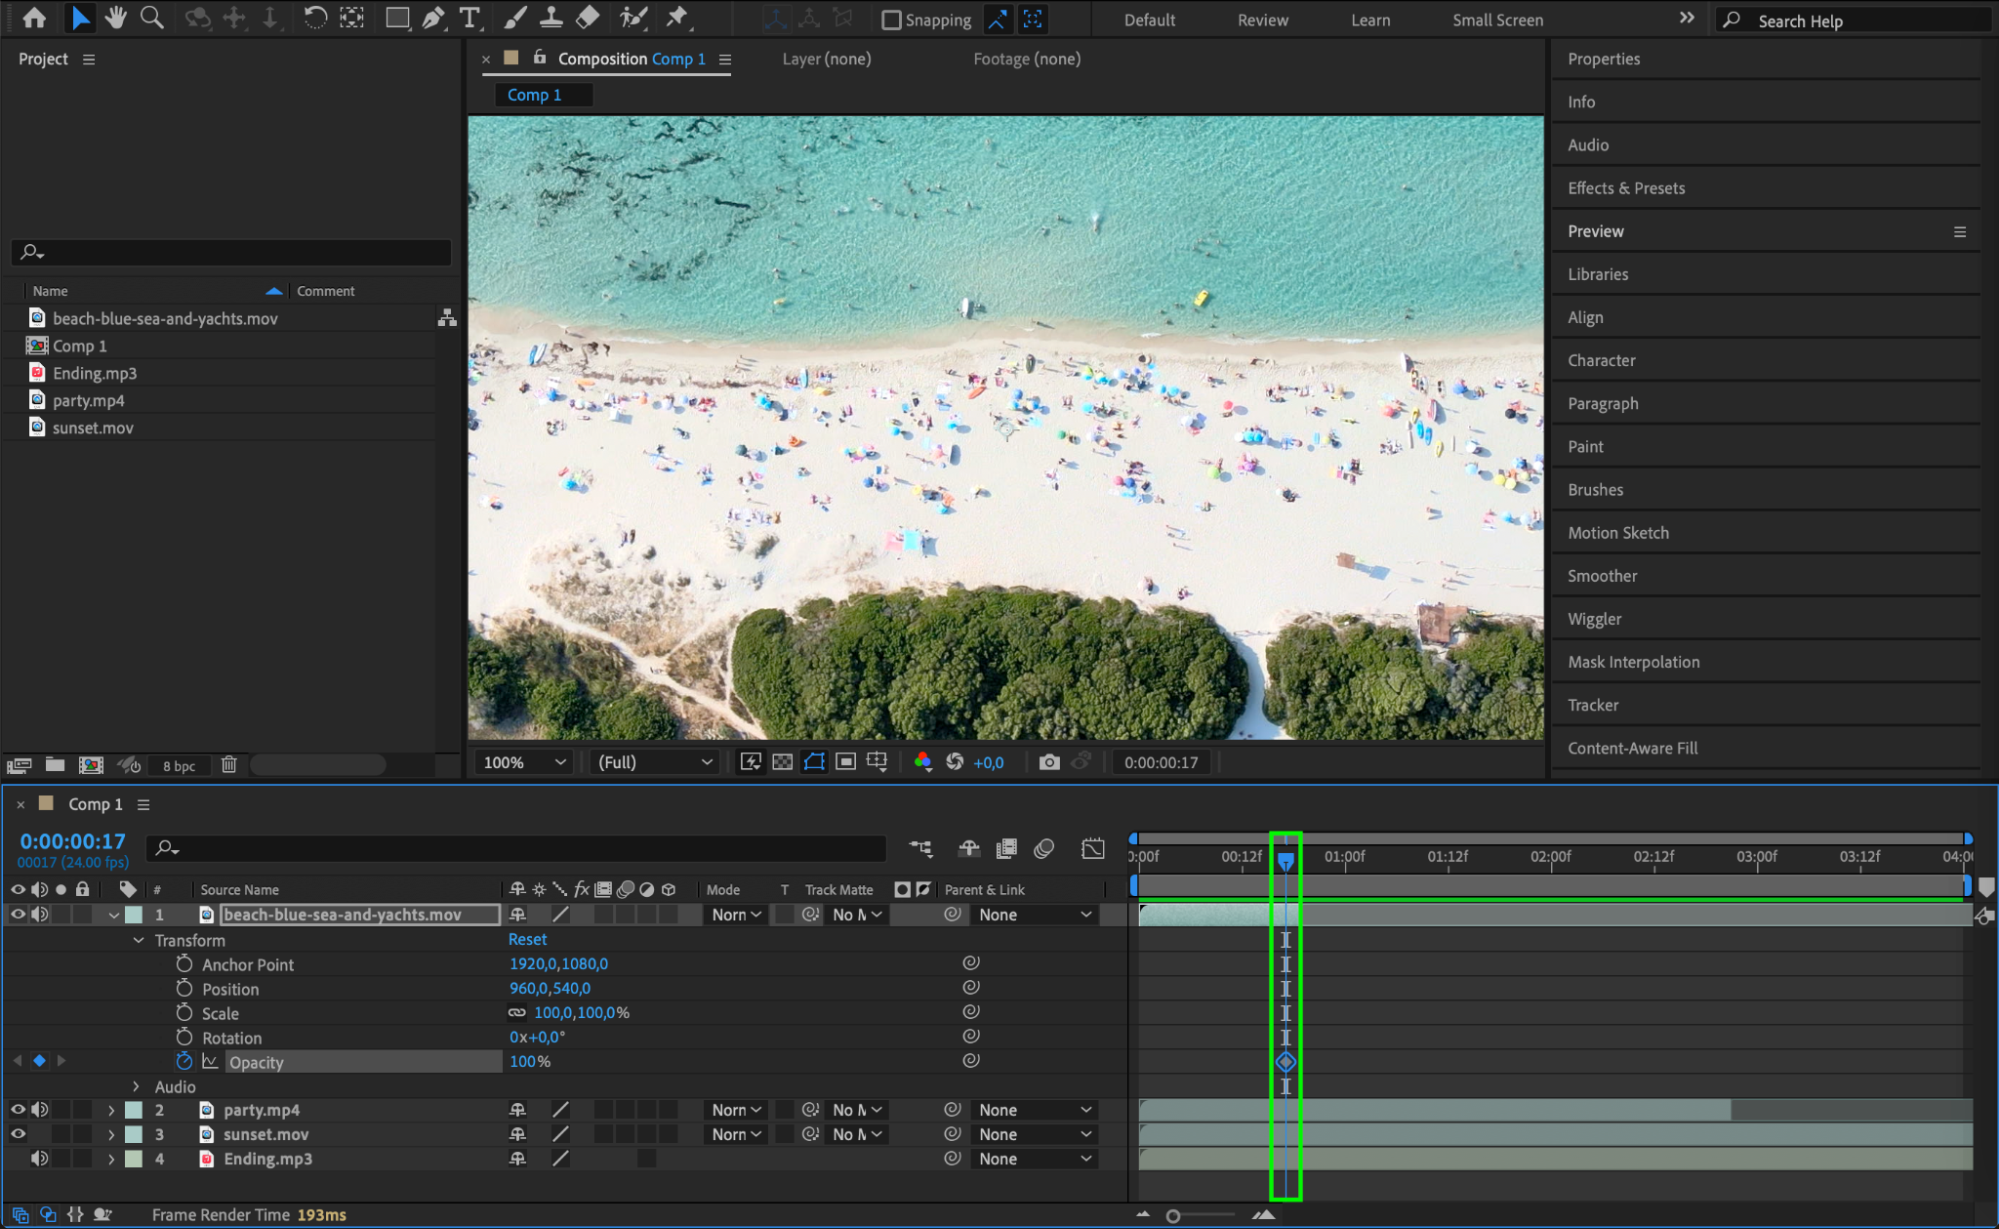Expand the Audio property group
1999x1229 pixels.
(x=137, y=1086)
